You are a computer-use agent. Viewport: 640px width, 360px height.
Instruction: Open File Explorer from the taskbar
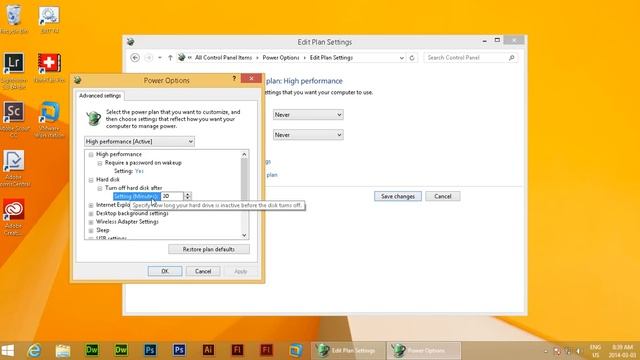point(63,350)
